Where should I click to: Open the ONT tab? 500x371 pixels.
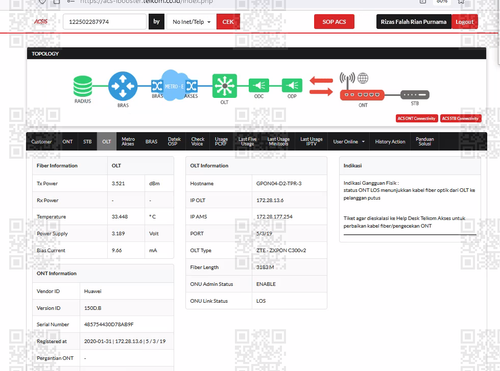point(67,142)
